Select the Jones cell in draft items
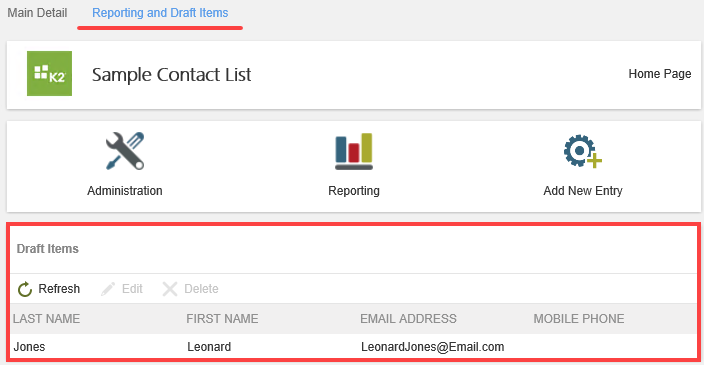This screenshot has height=365, width=704. click(29, 347)
